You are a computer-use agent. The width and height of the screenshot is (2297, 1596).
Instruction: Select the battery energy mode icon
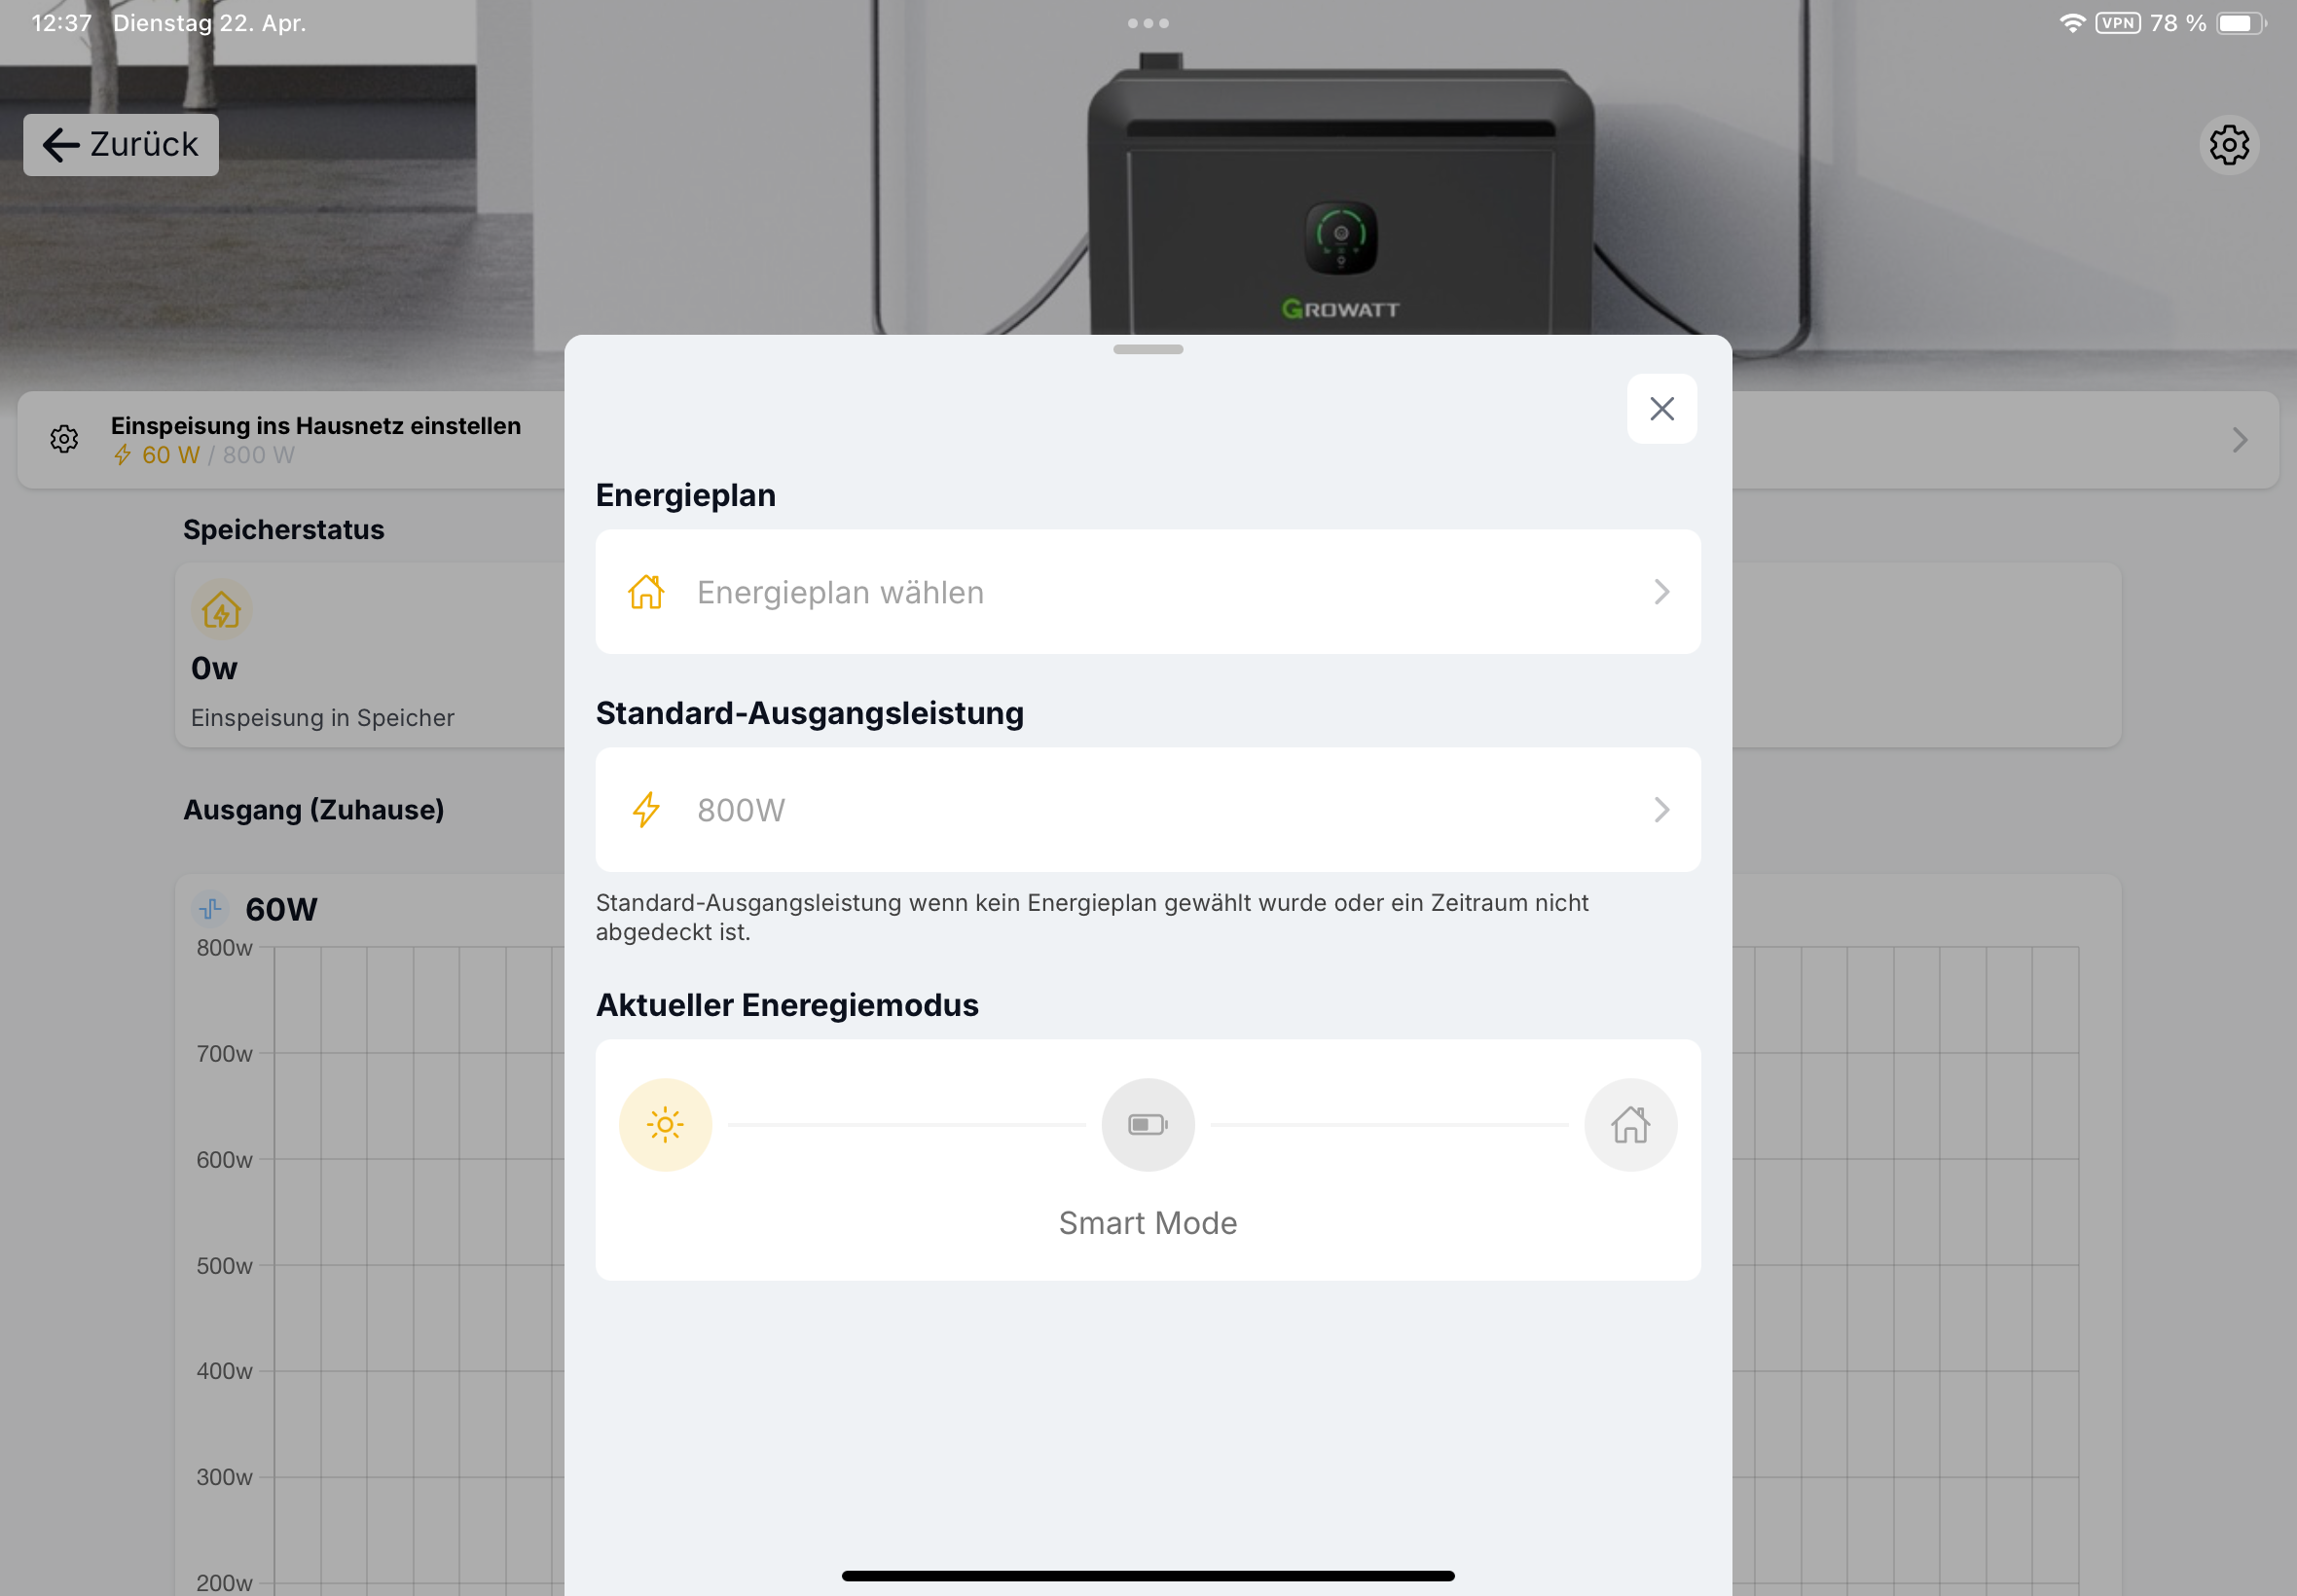(x=1148, y=1125)
